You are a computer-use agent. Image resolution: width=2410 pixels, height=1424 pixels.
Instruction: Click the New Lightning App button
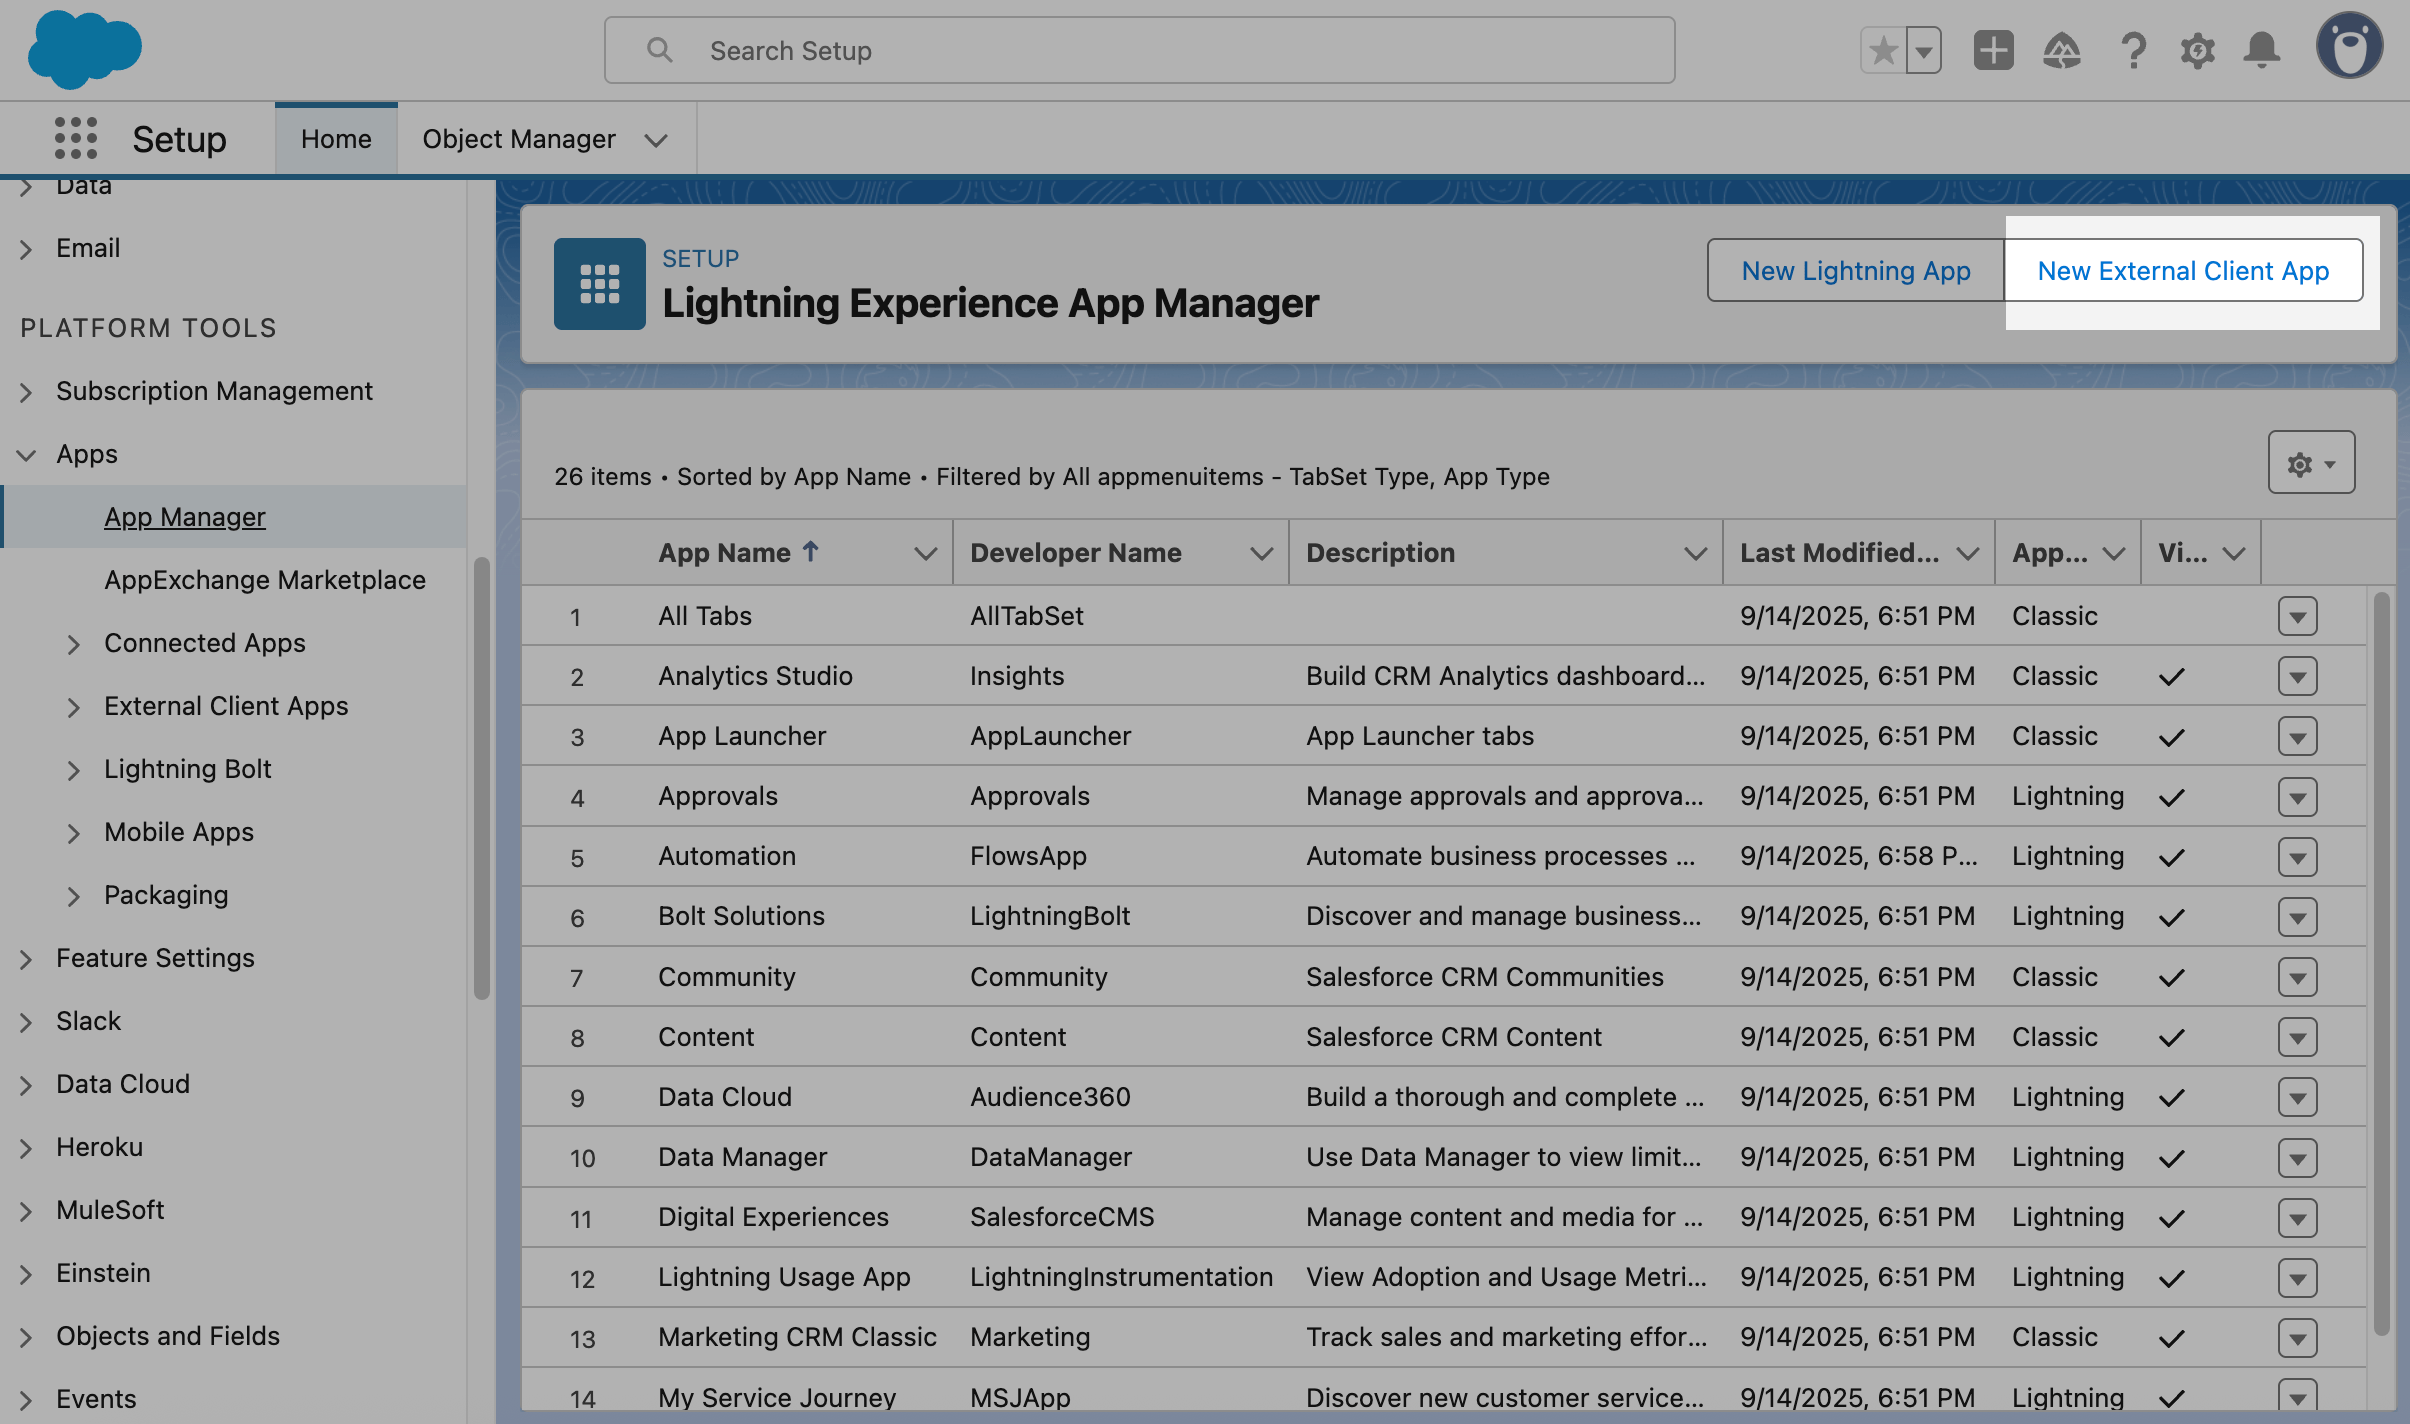1855,270
